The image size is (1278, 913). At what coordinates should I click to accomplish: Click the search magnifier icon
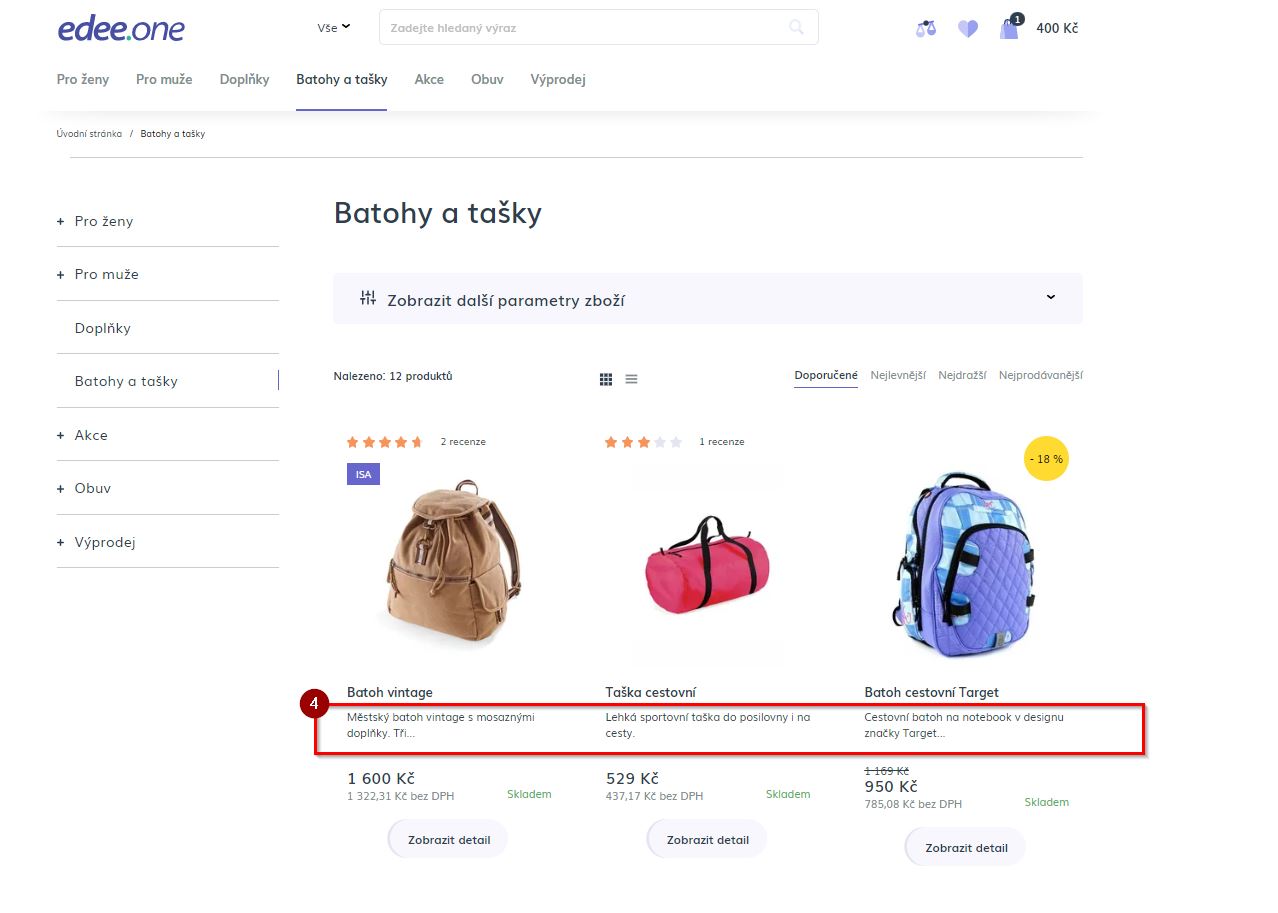(796, 28)
